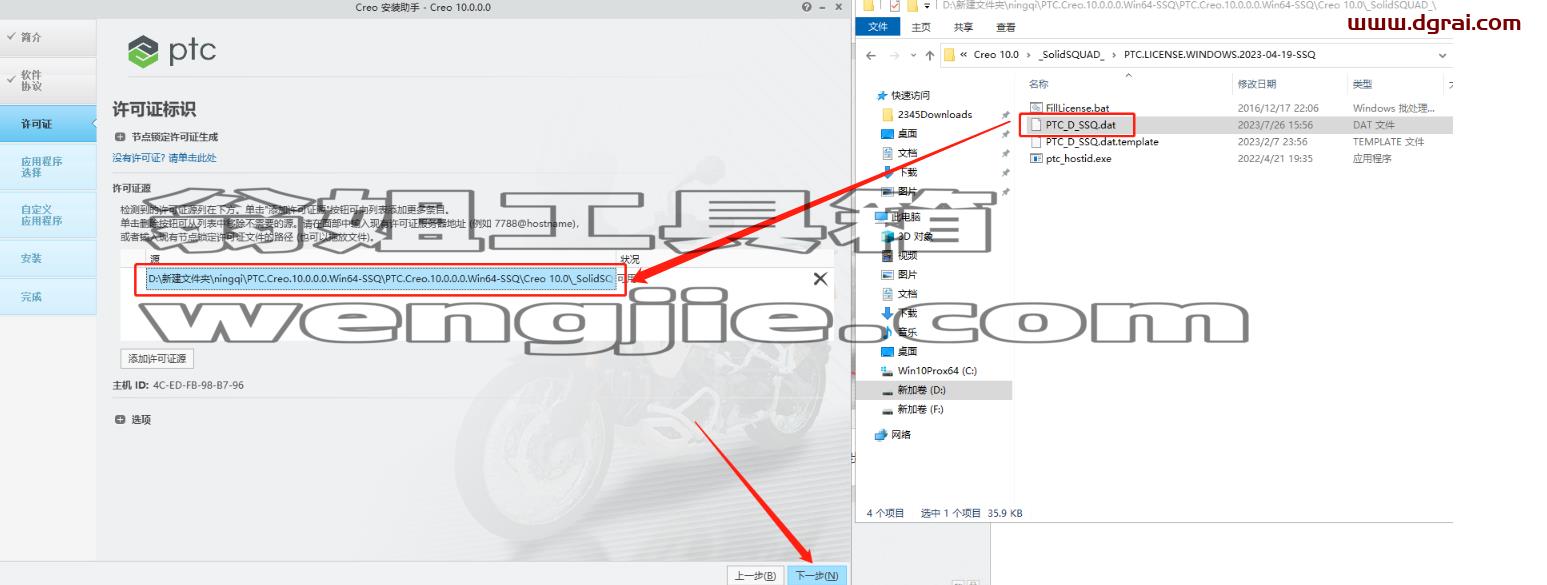The height and width of the screenshot is (585, 1547).
Task: Click Creo 10.0 in the address breadcrumb
Action: pyautogui.click(x=996, y=55)
